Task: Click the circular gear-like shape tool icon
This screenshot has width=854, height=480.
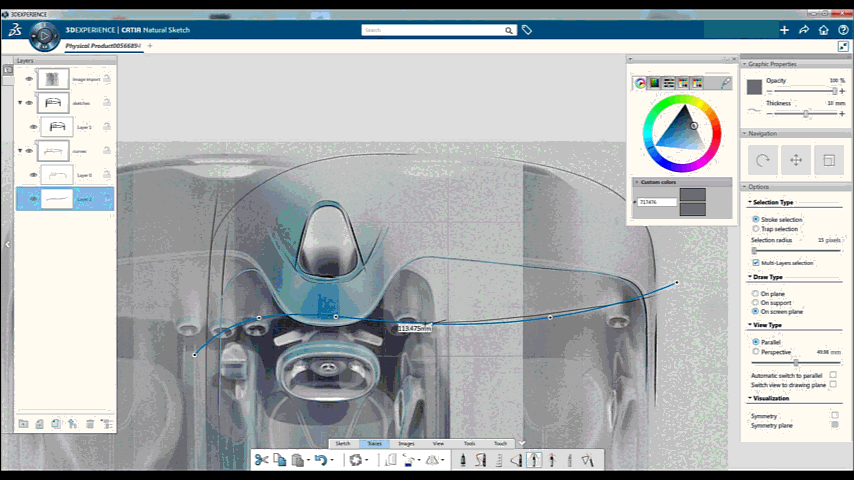Action: coord(356,460)
